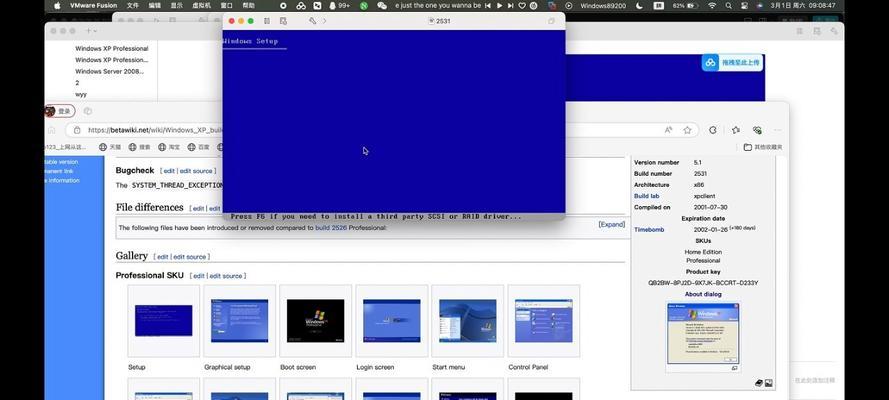The image size is (889, 400).
Task: Click the WeChat menu bar icon
Action: (382, 5)
